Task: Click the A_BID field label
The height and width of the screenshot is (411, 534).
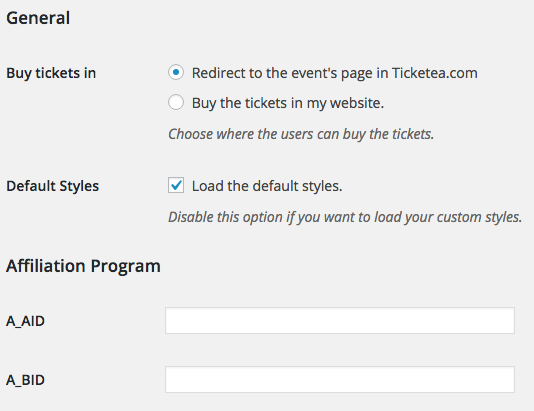Action: [x=25, y=380]
